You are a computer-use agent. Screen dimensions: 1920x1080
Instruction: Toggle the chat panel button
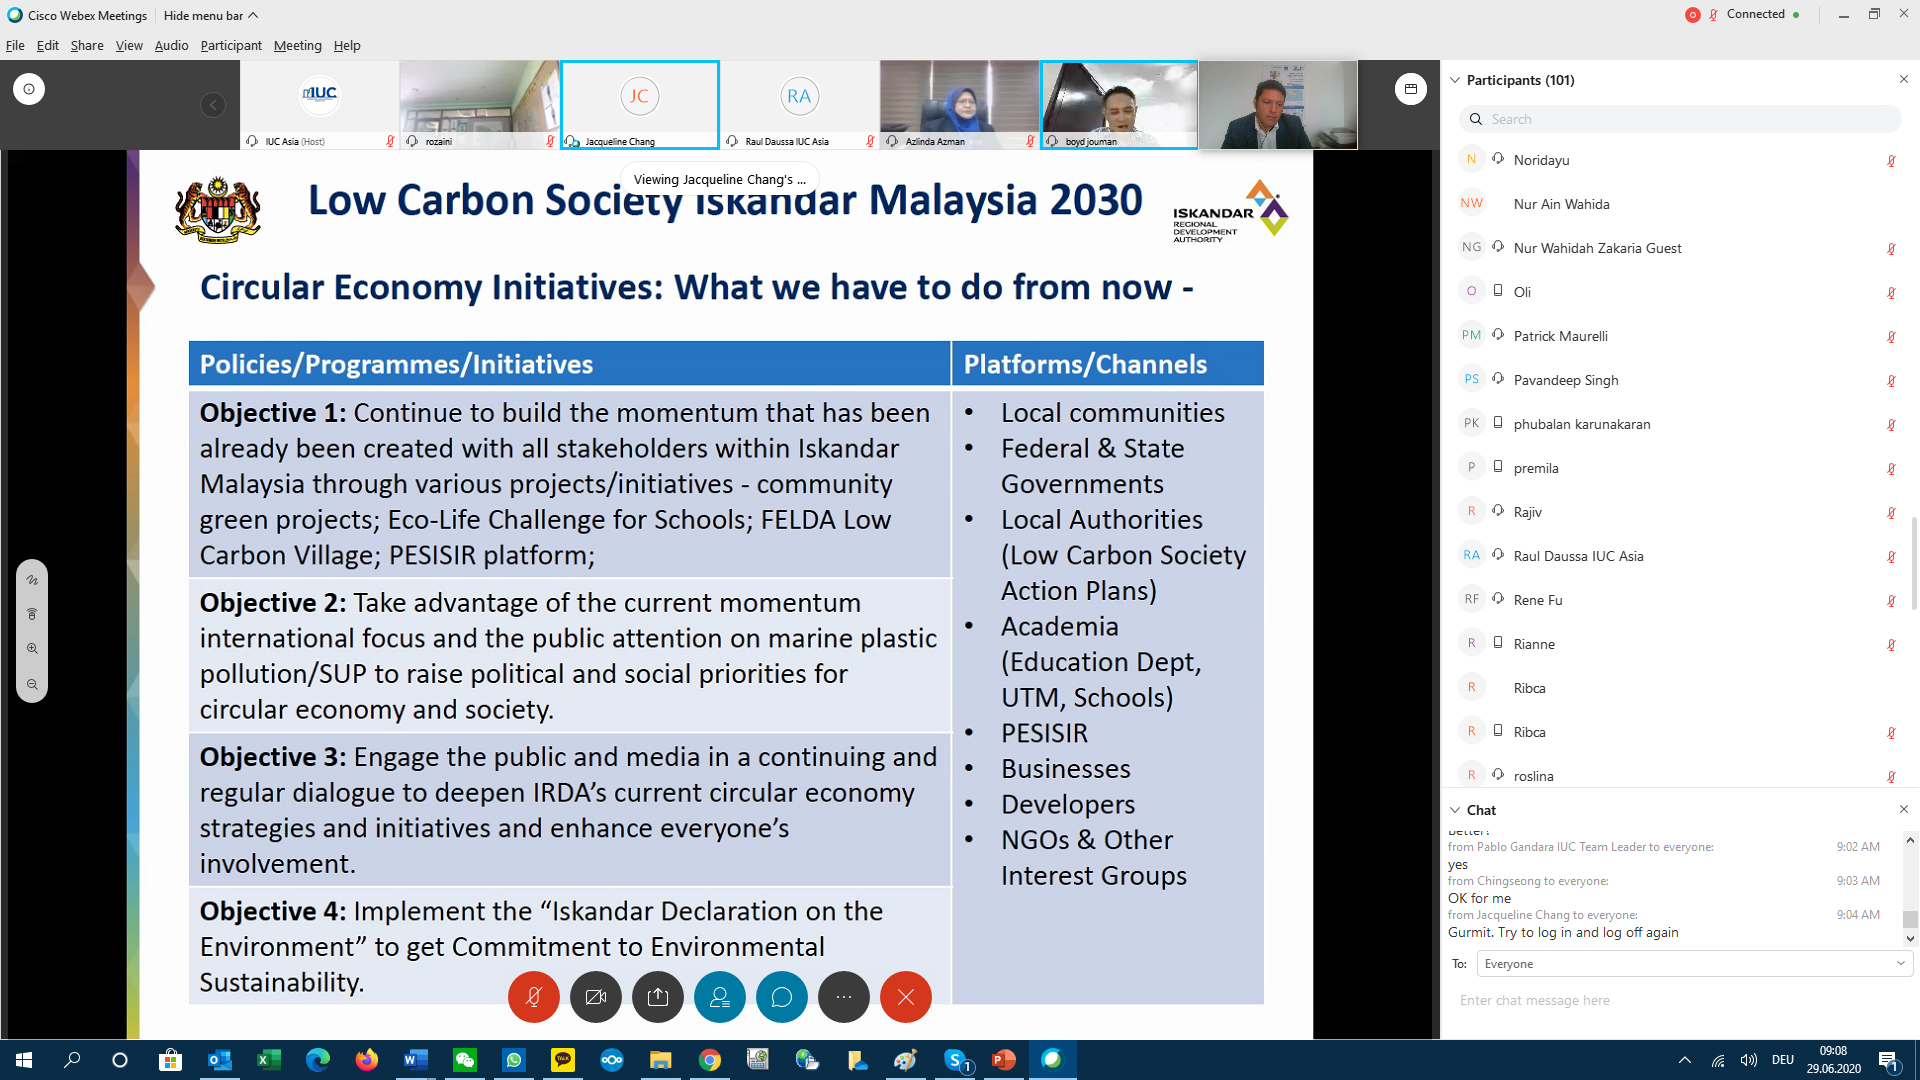point(782,997)
